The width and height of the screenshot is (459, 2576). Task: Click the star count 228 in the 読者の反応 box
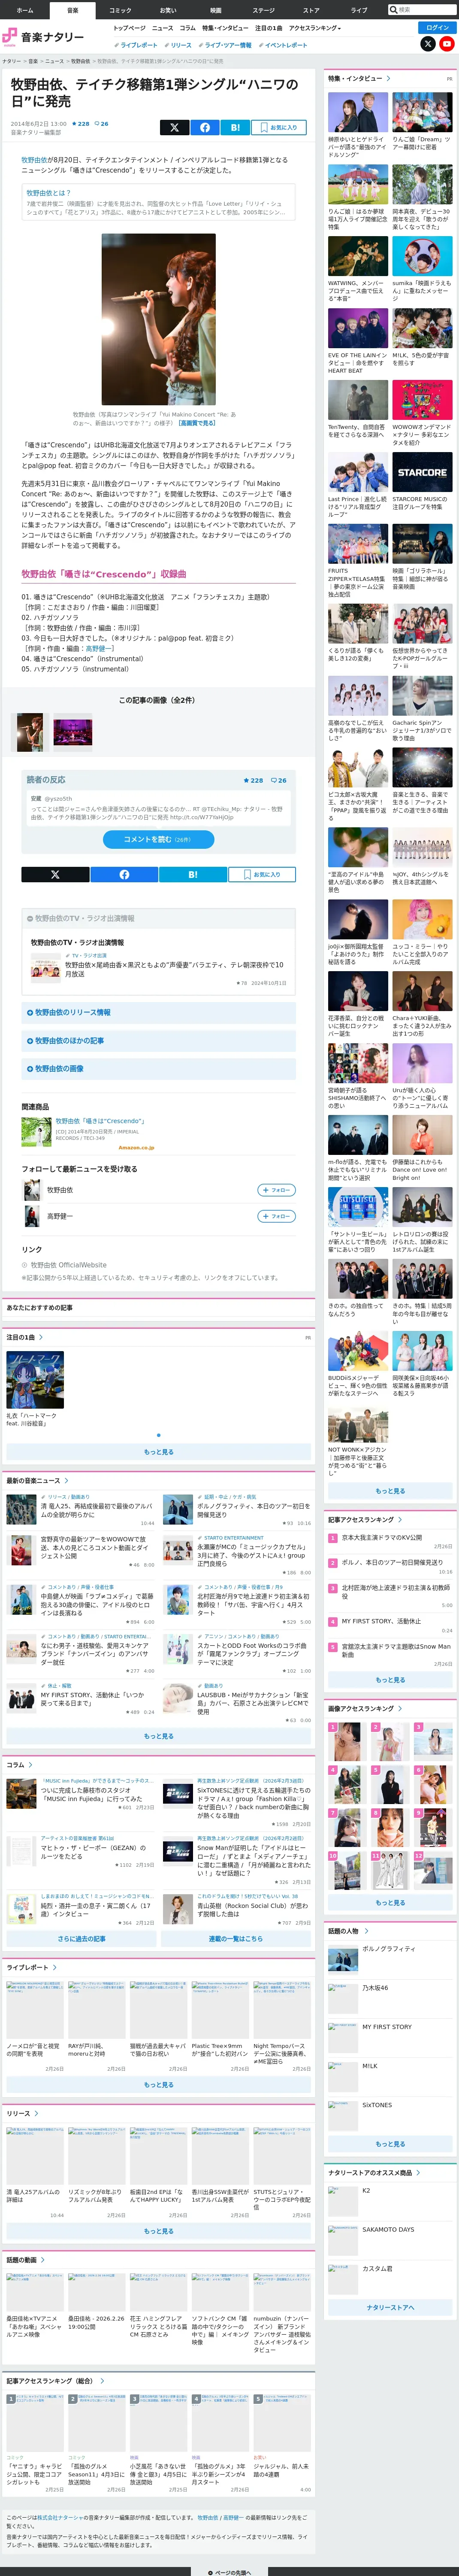tap(254, 780)
